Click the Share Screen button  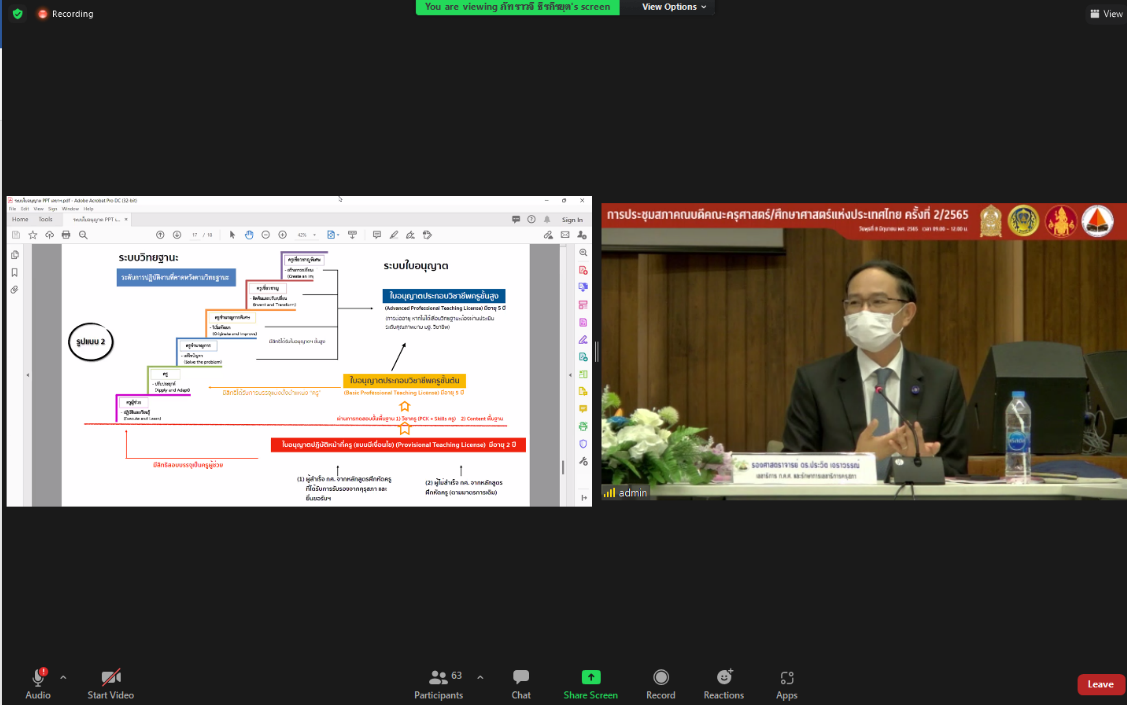[x=590, y=683]
